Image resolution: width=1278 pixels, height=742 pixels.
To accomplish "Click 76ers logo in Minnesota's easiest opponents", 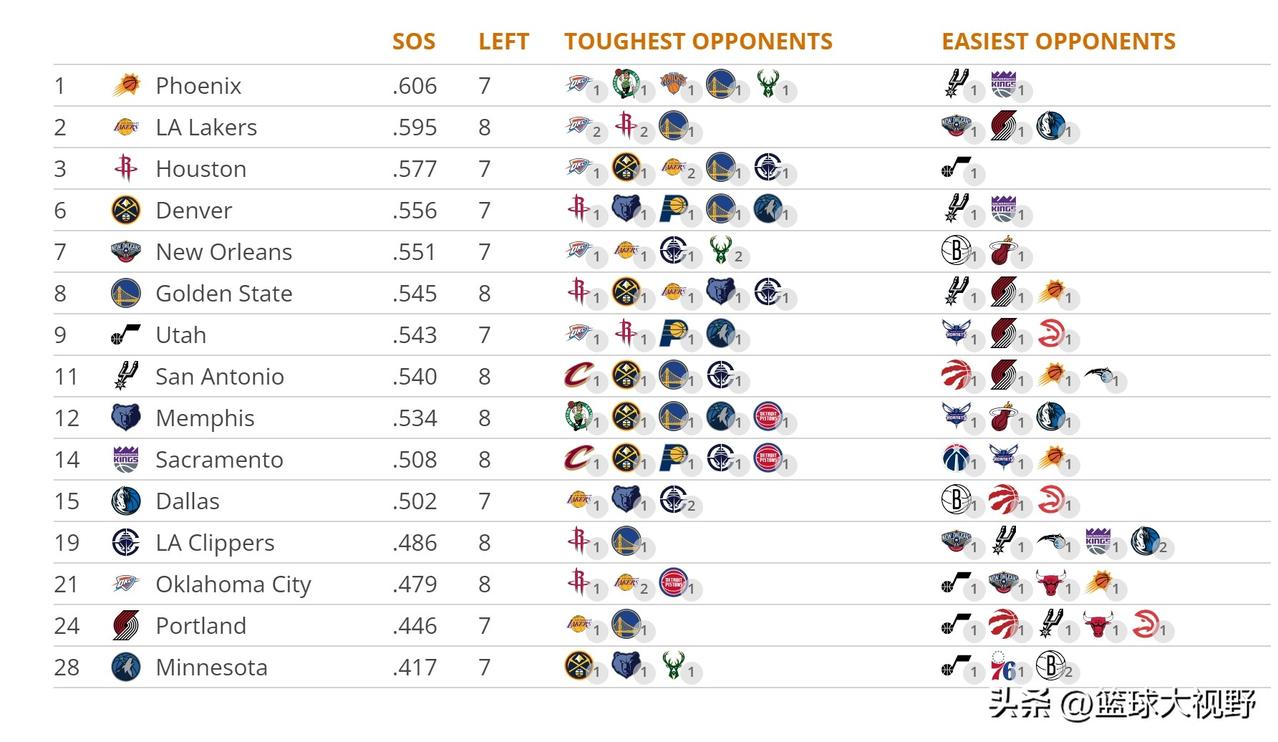I will [x=1002, y=666].
